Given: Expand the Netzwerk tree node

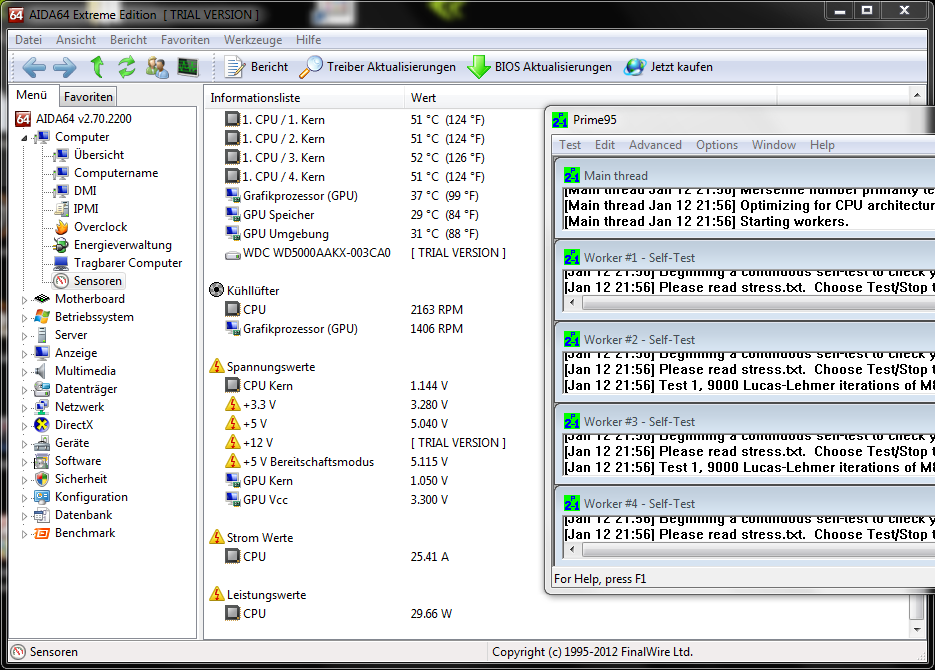Looking at the screenshot, I should click(x=24, y=408).
